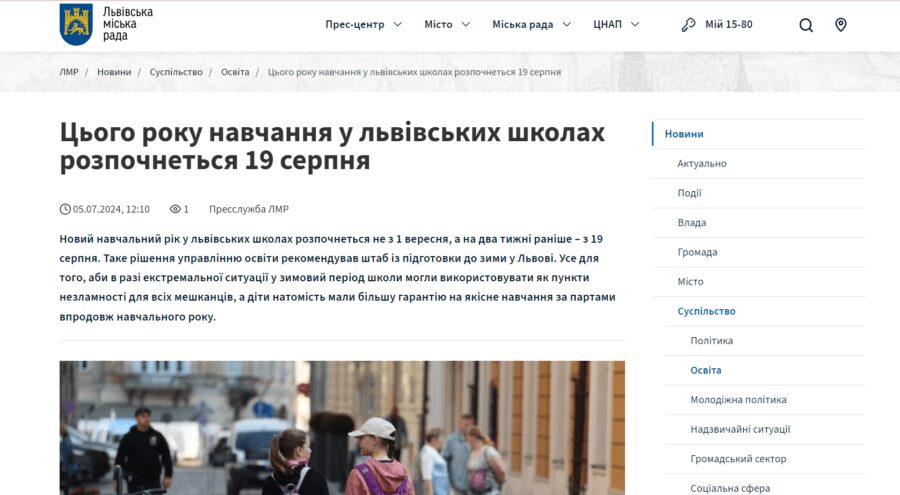Expand the Міська рада dropdown chevron
This screenshot has height=495, width=900.
(x=567, y=24)
